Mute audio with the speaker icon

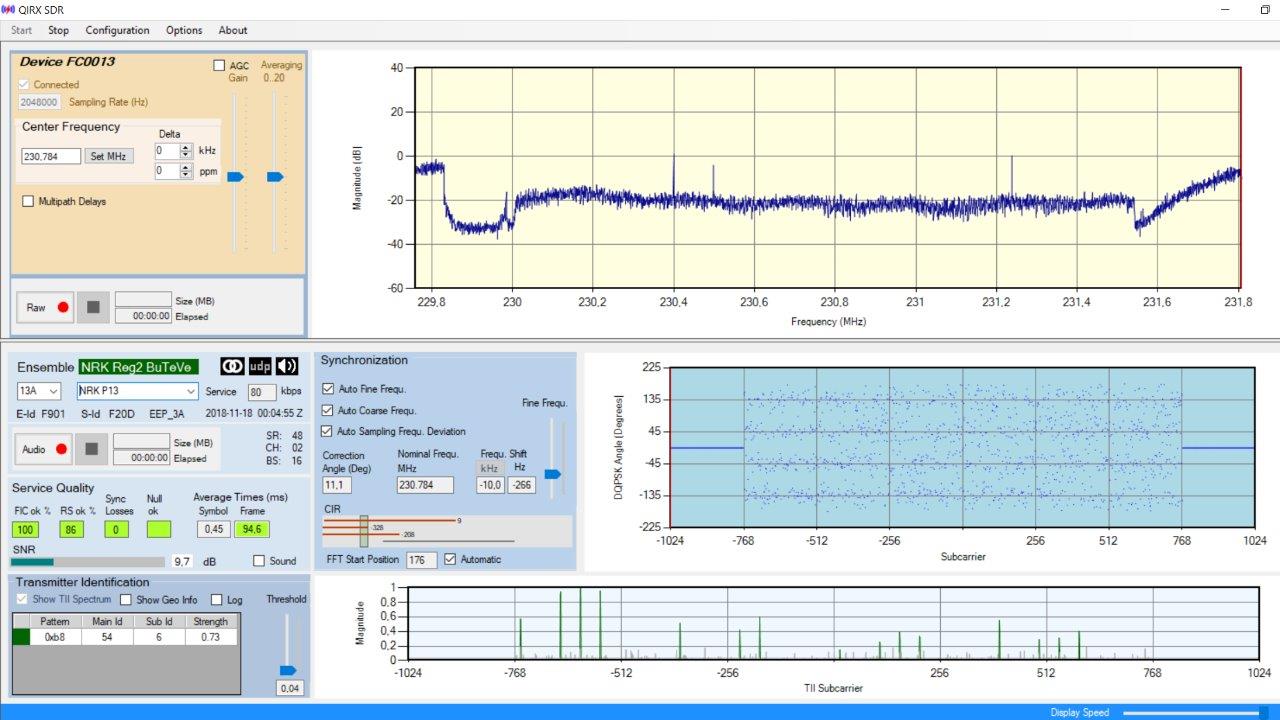click(x=287, y=366)
